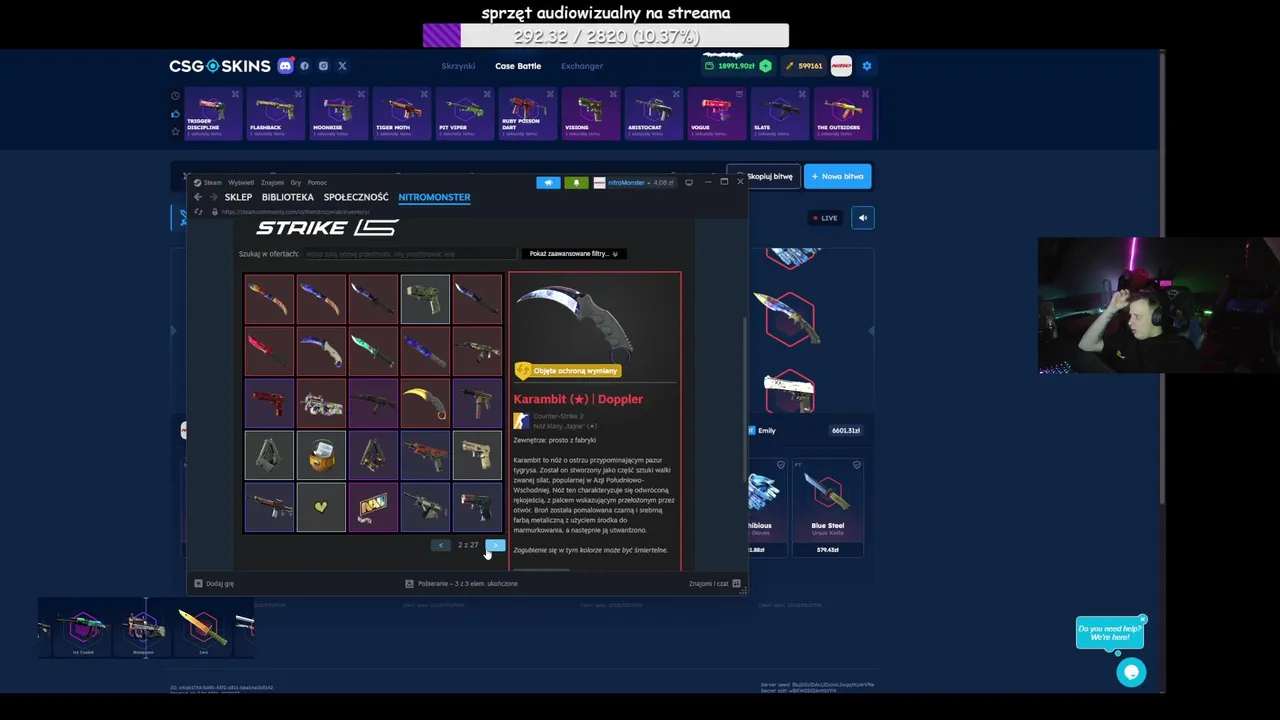Click the green plus deposit button by balance
The height and width of the screenshot is (720, 1280).
pyautogui.click(x=765, y=66)
